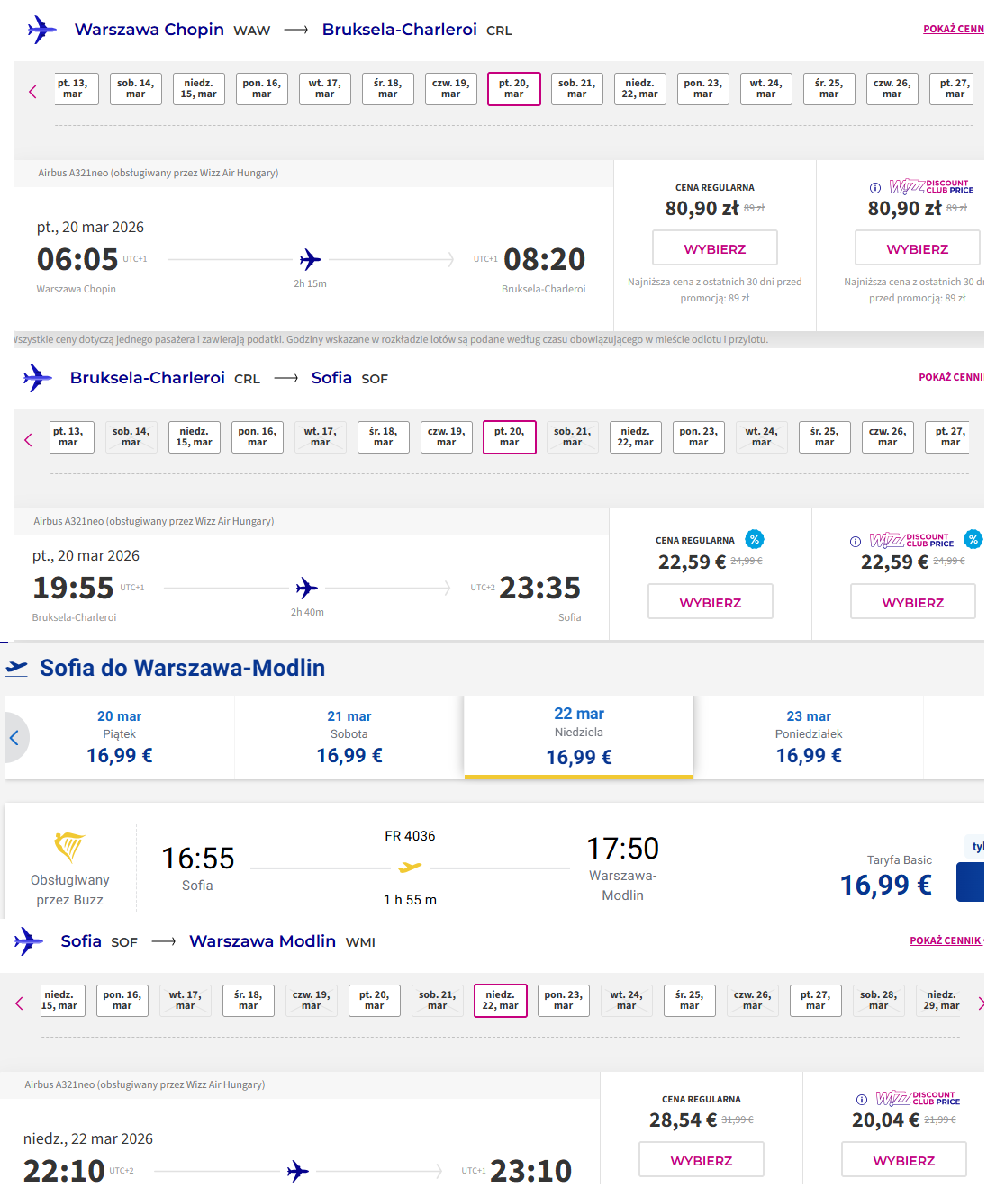Viewport: 984px width, 1184px height.
Task: Click the plane icon beside Bruksela-Charleroi header
Action: point(38,378)
